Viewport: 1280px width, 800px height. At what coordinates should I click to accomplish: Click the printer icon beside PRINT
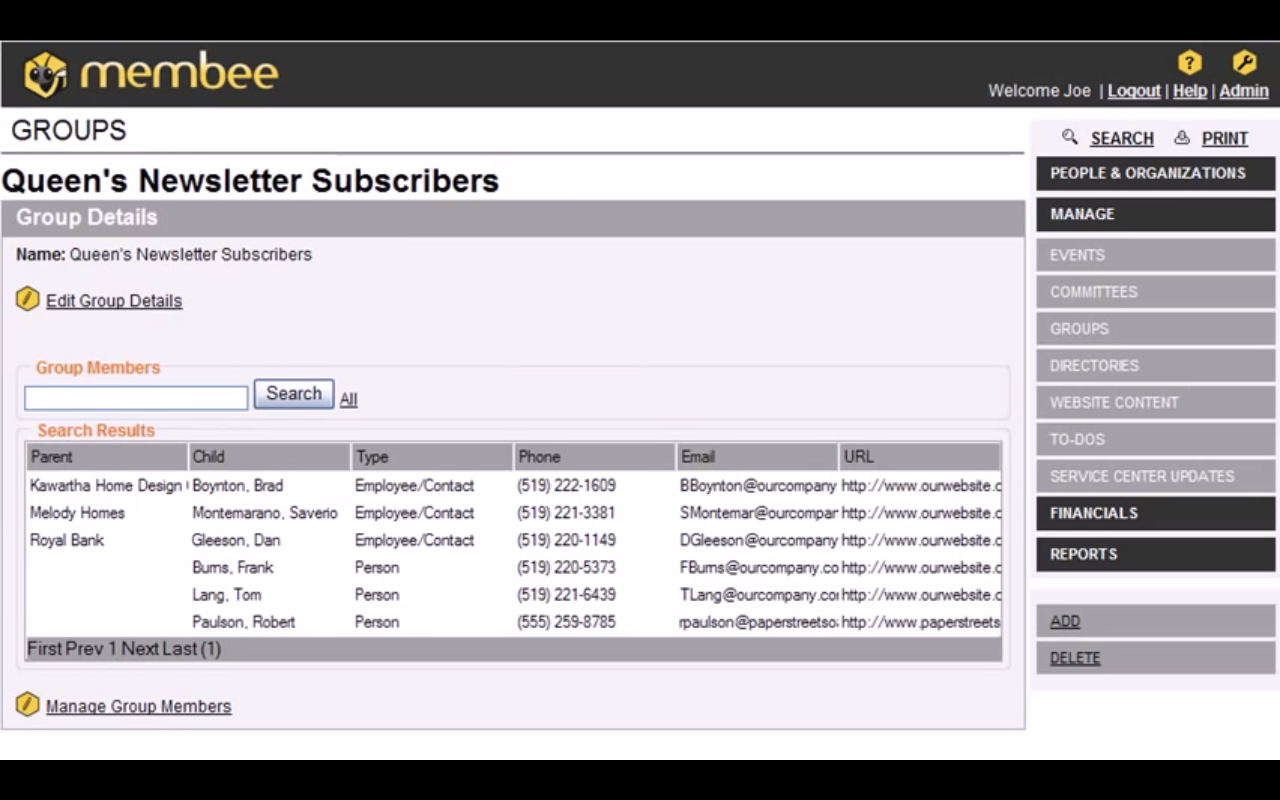click(1182, 137)
